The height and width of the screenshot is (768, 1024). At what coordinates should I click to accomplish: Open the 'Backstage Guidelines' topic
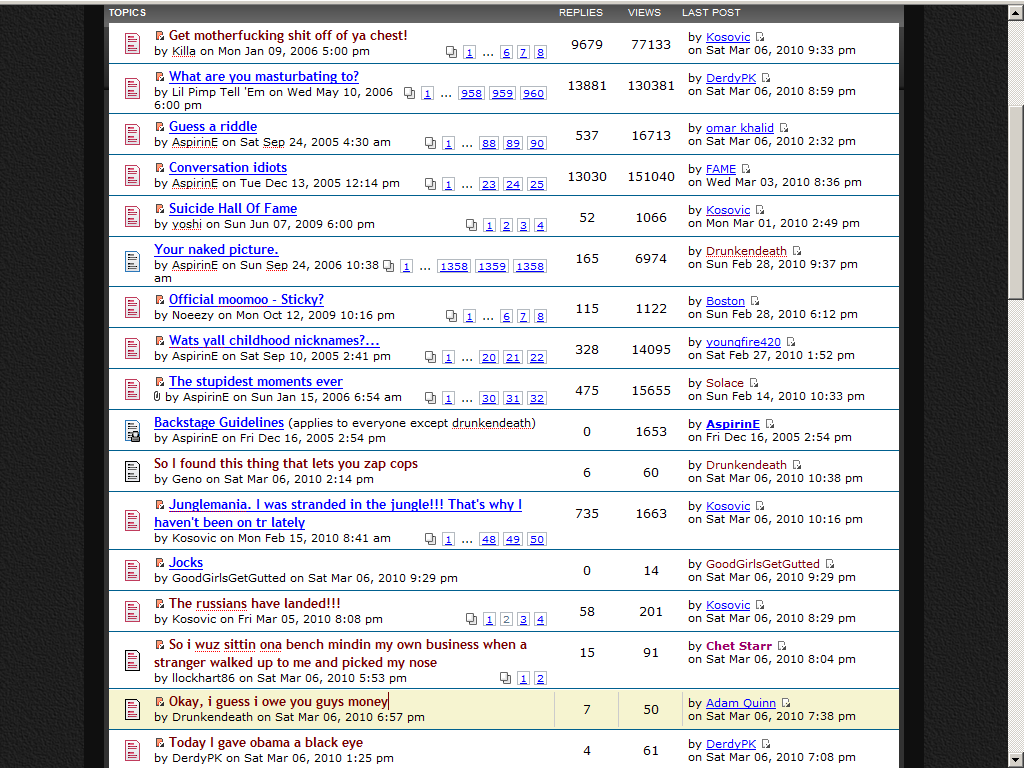coord(219,423)
